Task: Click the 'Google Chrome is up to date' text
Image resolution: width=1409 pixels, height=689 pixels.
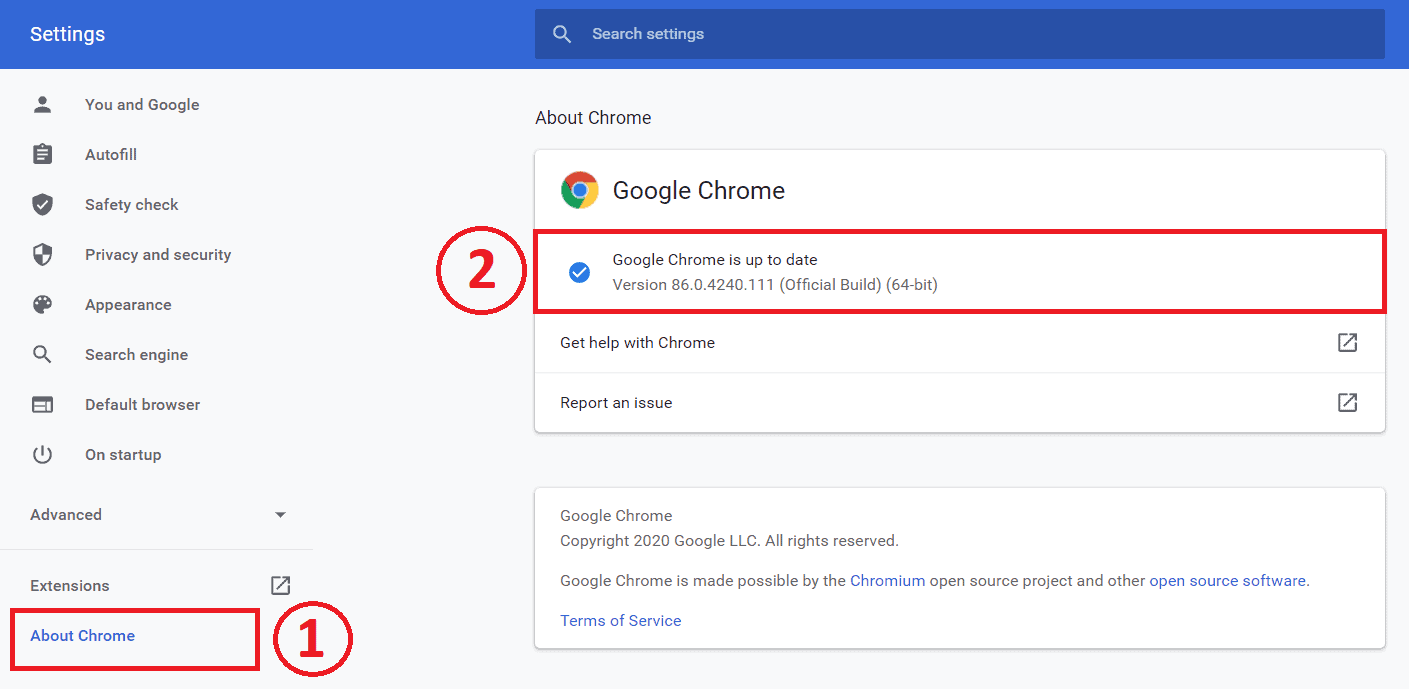Action: 714,259
